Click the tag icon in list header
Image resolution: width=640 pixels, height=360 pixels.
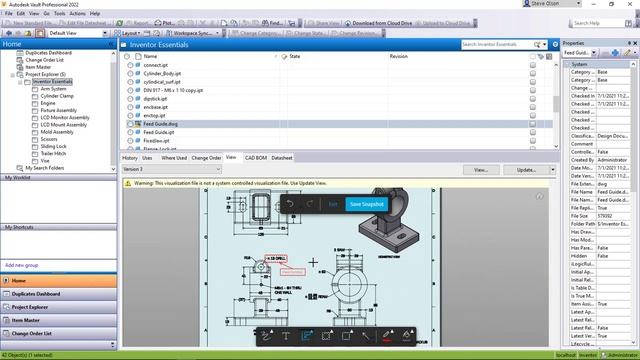pos(541,56)
